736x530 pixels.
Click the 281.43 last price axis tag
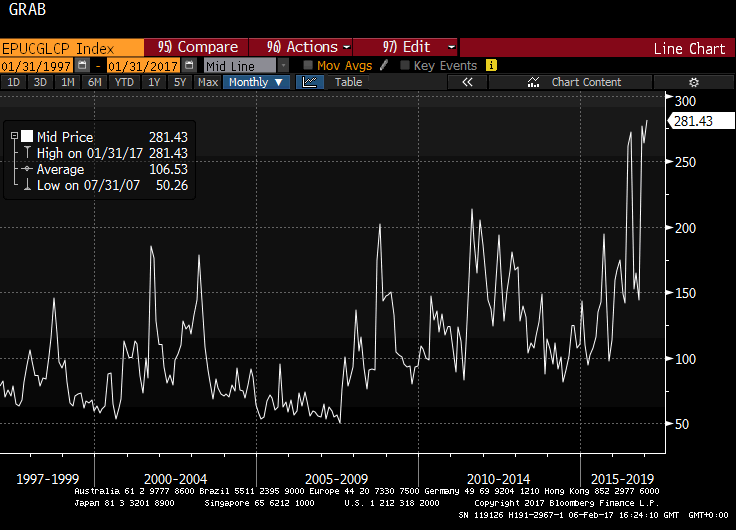point(701,121)
